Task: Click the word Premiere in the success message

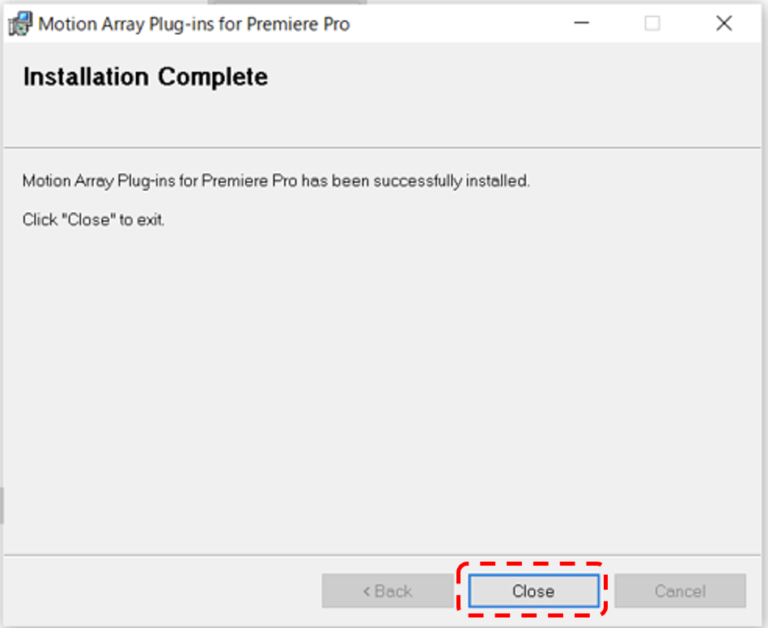Action: pyautogui.click(x=234, y=181)
